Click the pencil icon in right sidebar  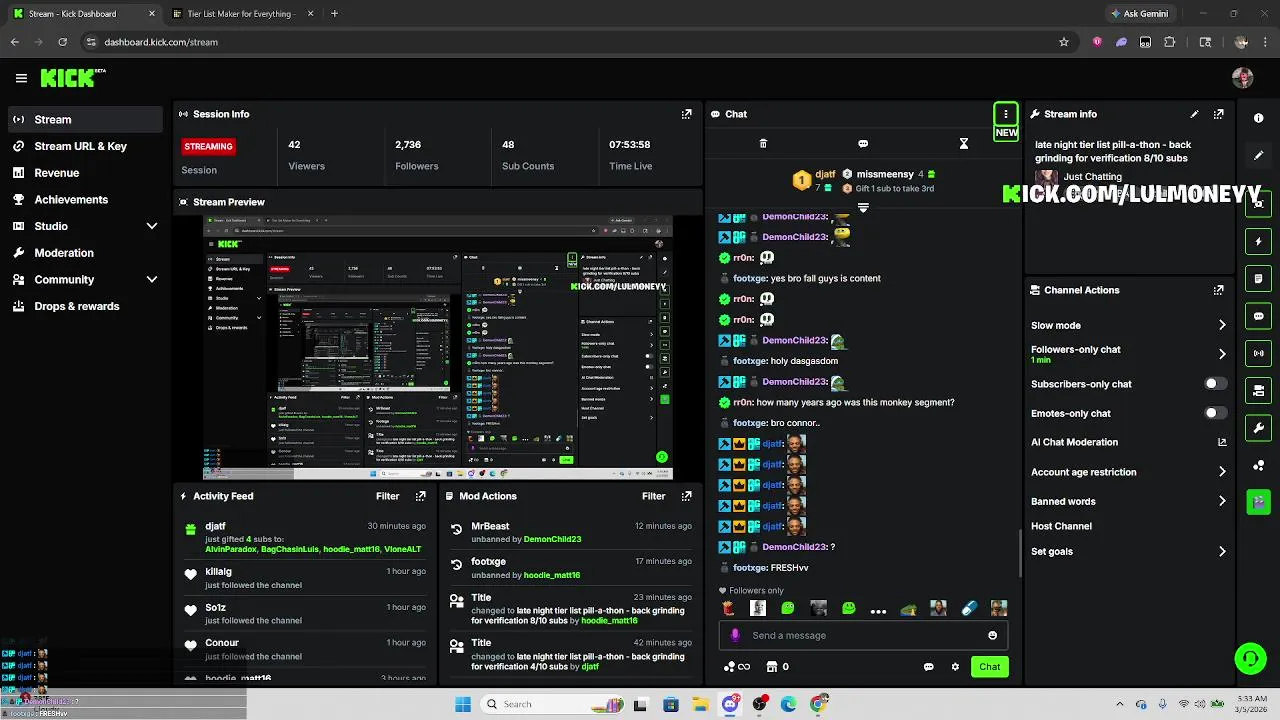tap(1258, 156)
